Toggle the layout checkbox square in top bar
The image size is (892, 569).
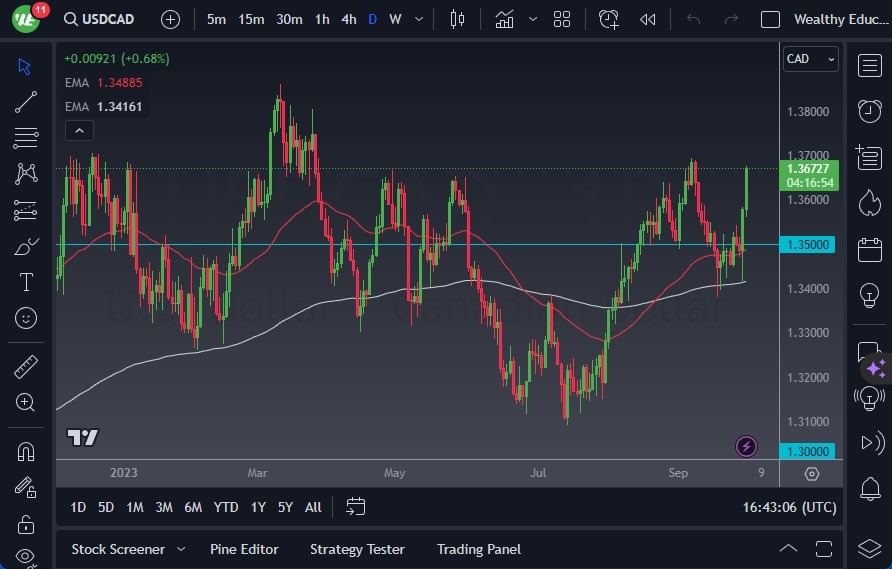770,19
